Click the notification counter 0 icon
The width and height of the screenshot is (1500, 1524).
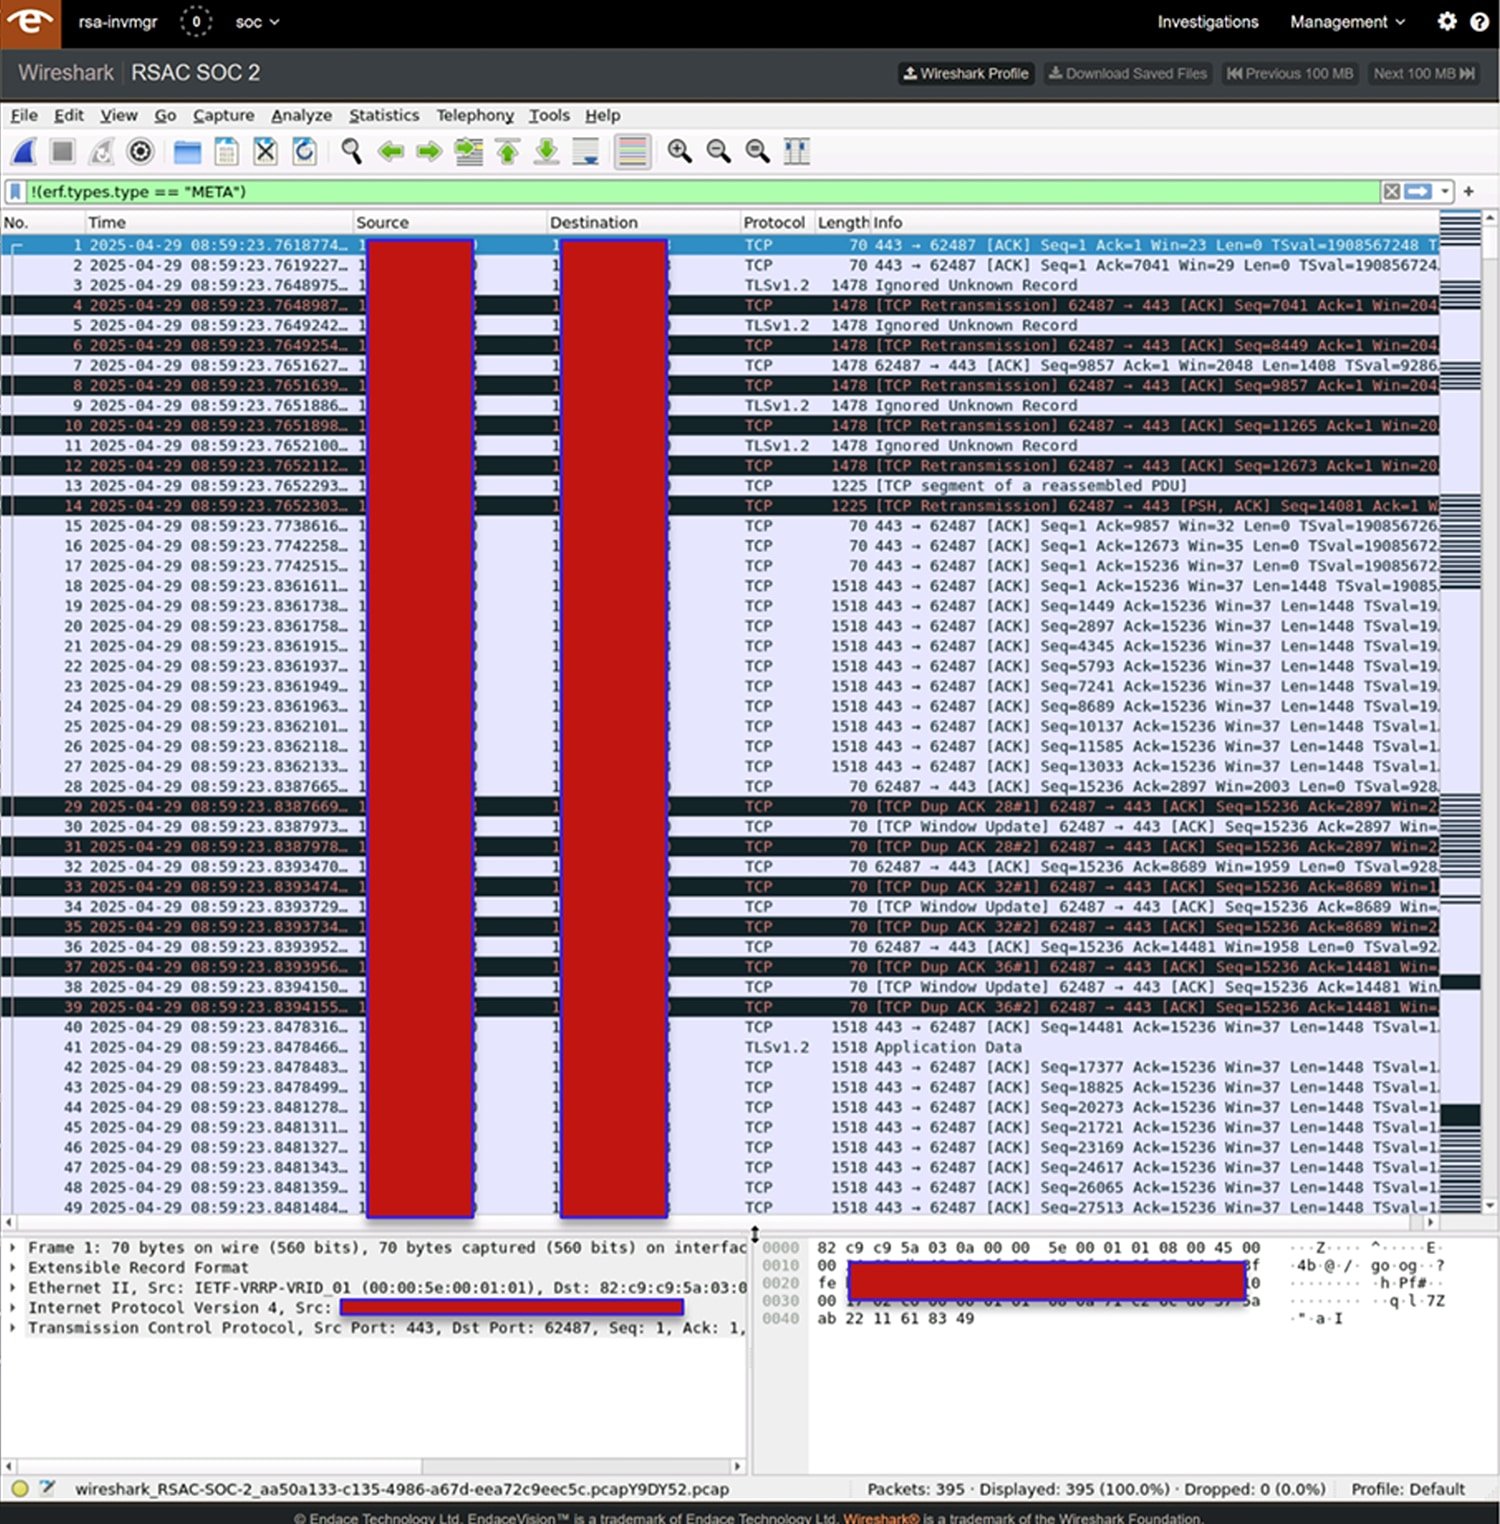tap(196, 21)
